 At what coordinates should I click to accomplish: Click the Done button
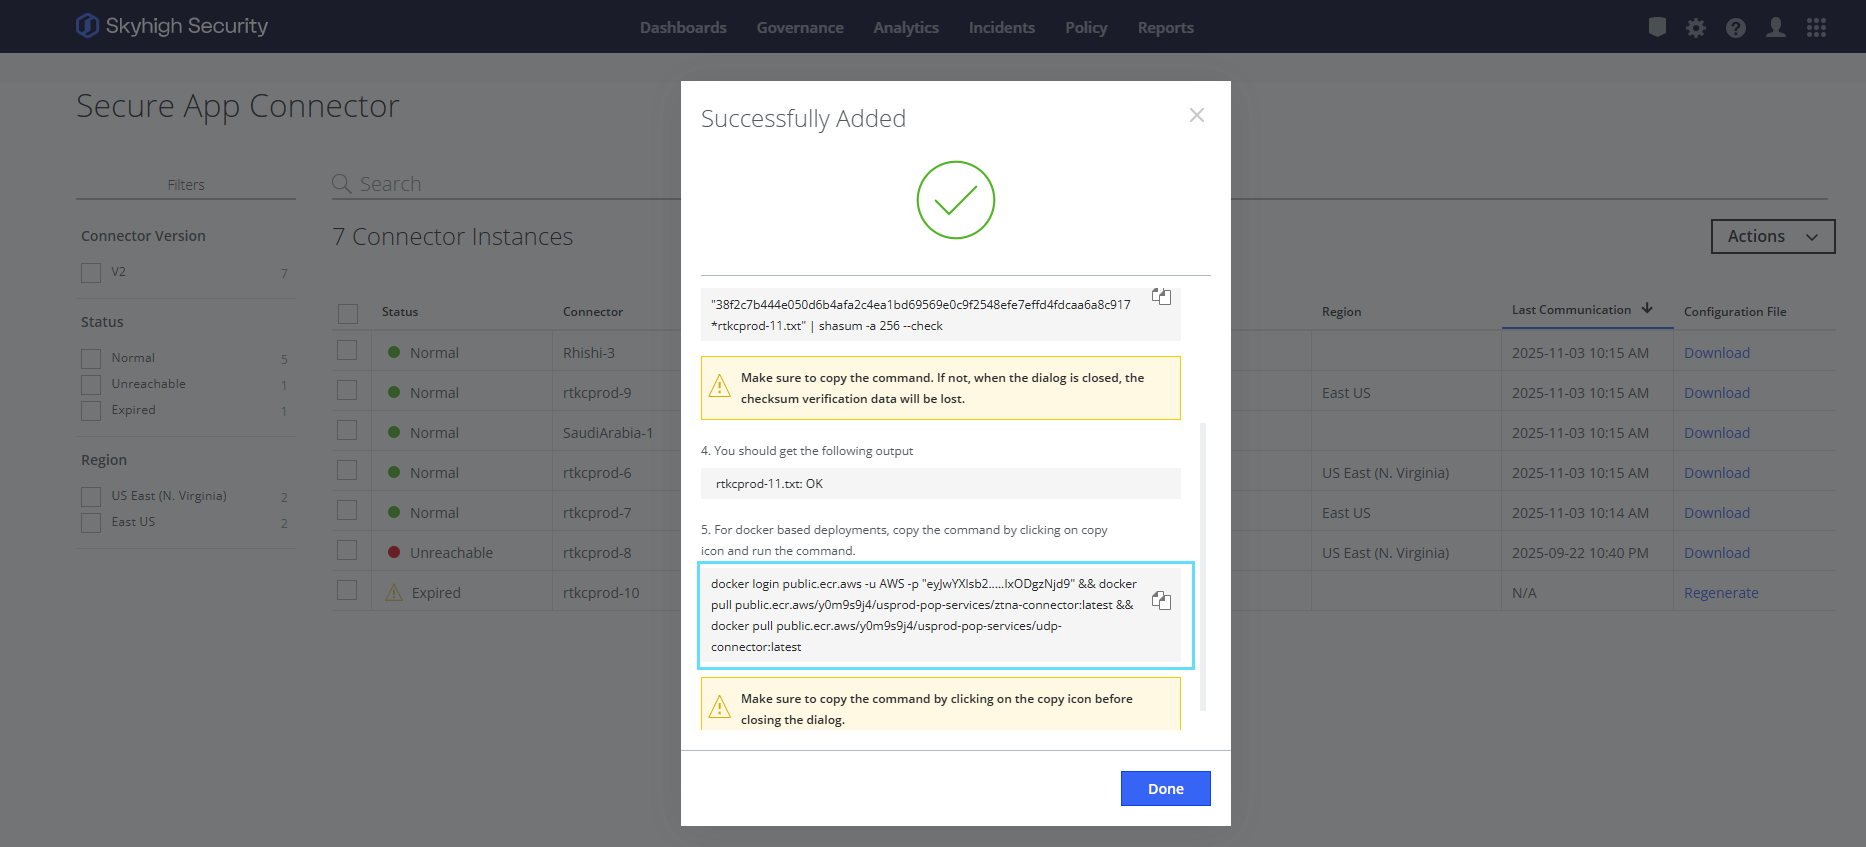(x=1165, y=789)
